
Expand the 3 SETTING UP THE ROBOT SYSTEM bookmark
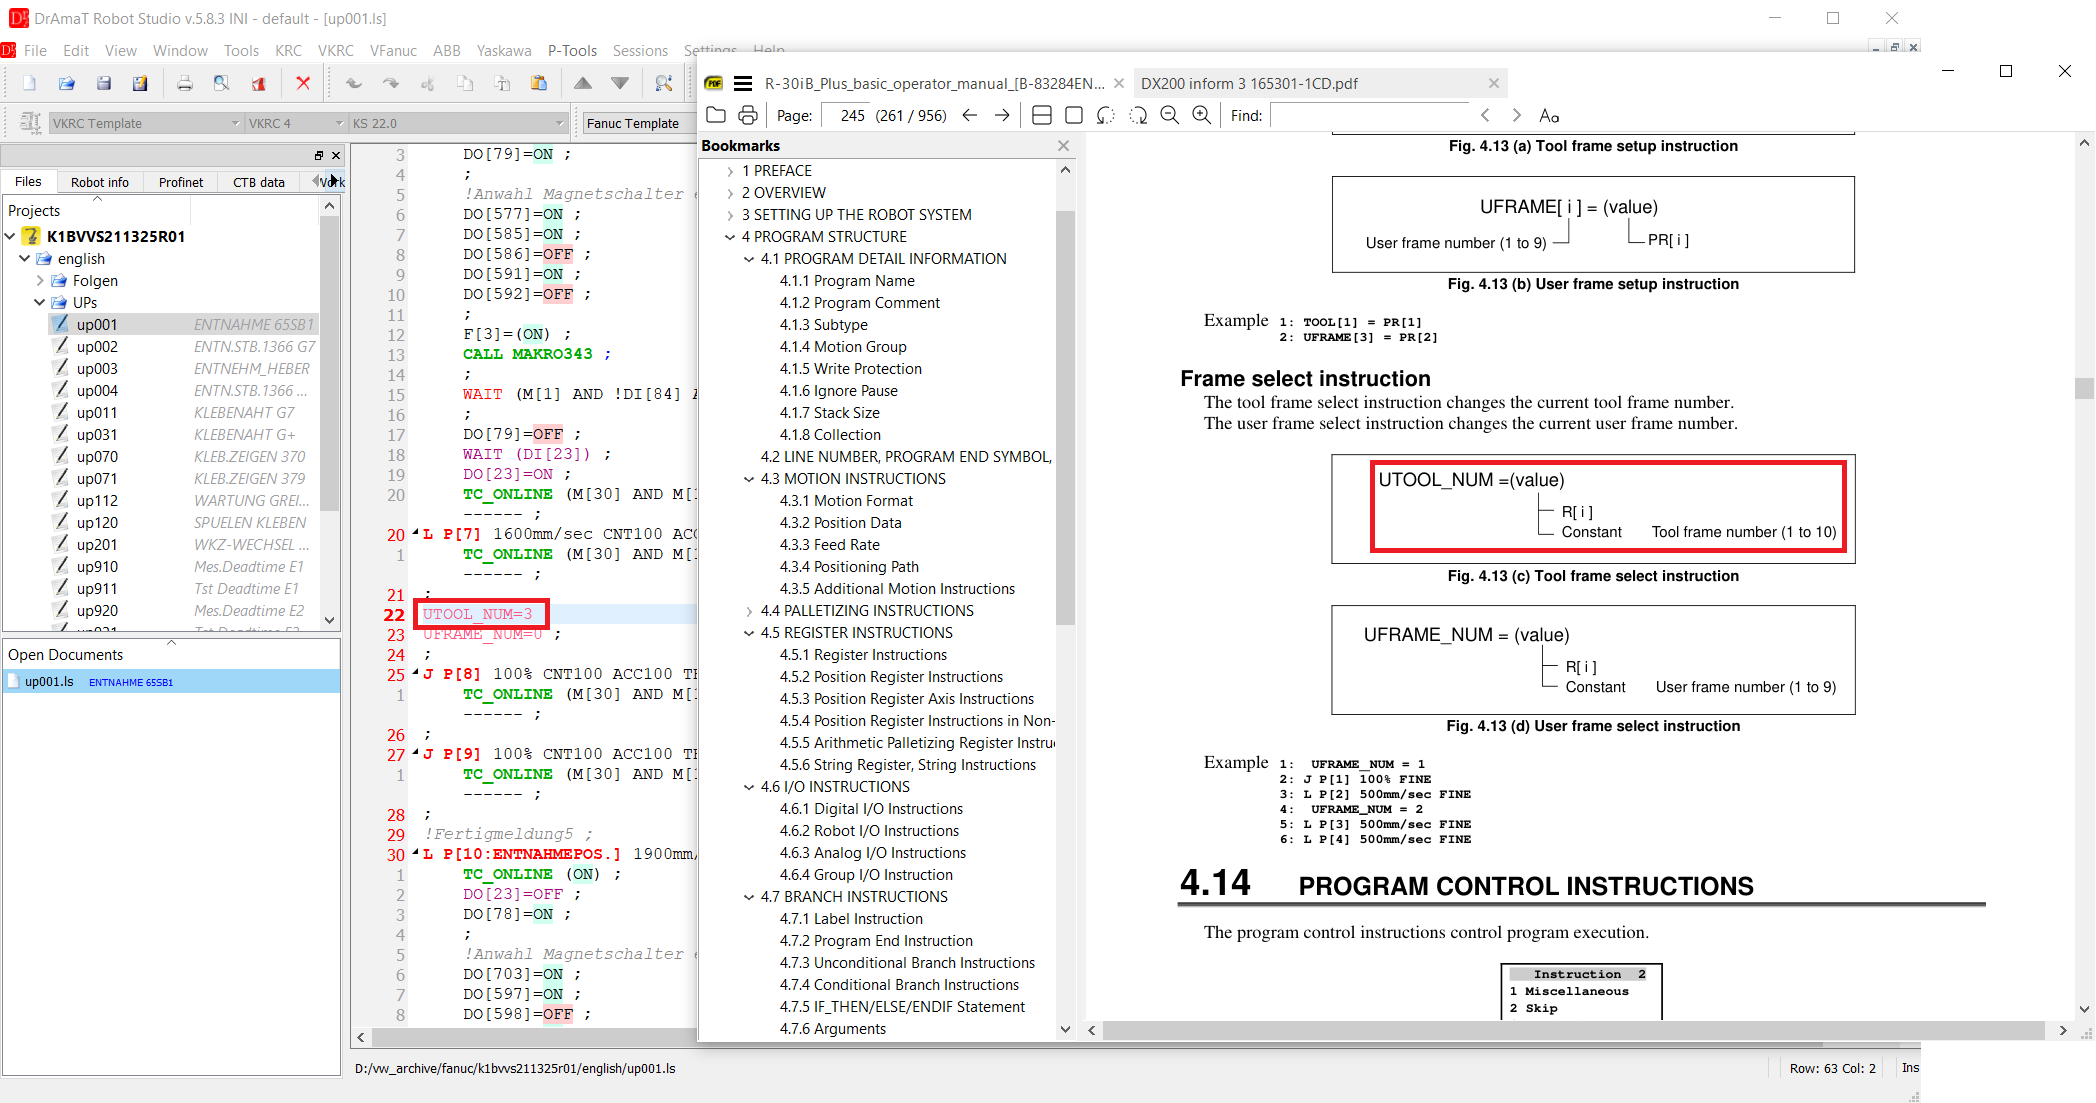coord(731,215)
